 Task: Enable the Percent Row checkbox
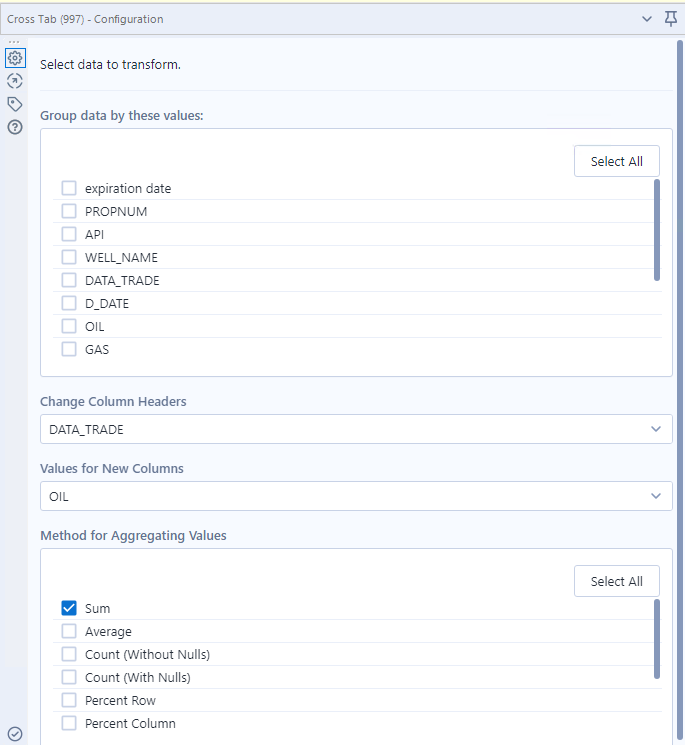[x=69, y=700]
